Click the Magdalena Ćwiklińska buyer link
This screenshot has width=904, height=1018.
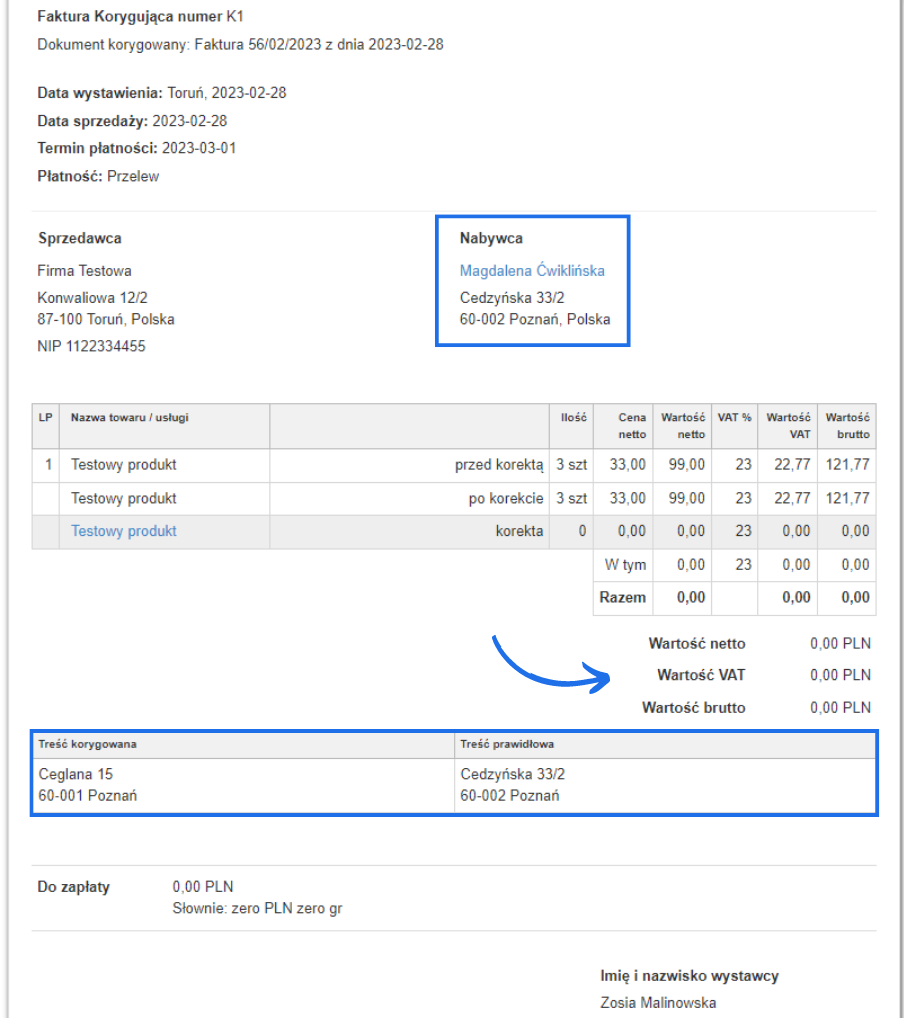point(532,271)
